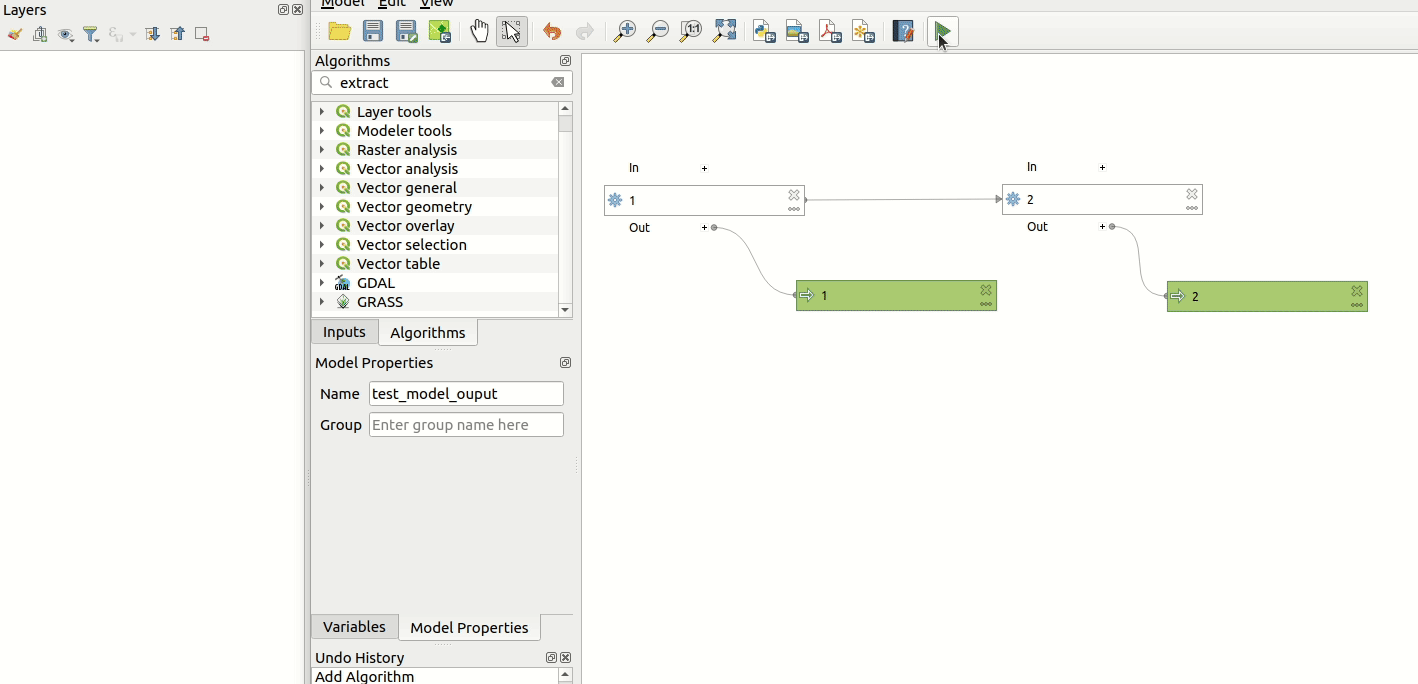Click the algorithm search field

click(442, 83)
